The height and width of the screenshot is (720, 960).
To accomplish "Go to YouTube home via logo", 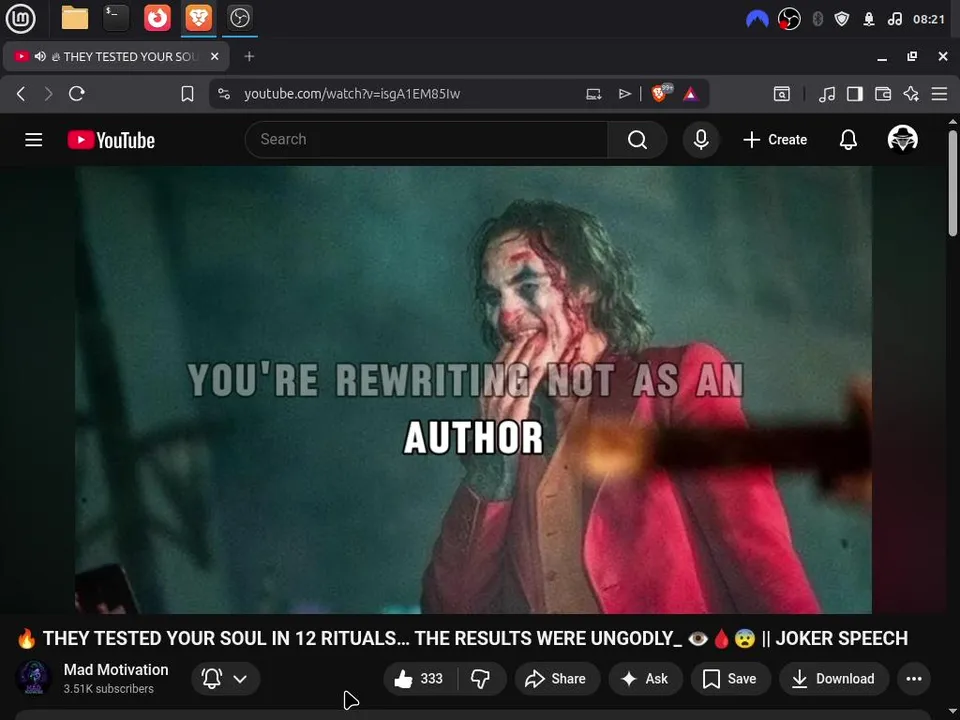I will pyautogui.click(x=111, y=140).
